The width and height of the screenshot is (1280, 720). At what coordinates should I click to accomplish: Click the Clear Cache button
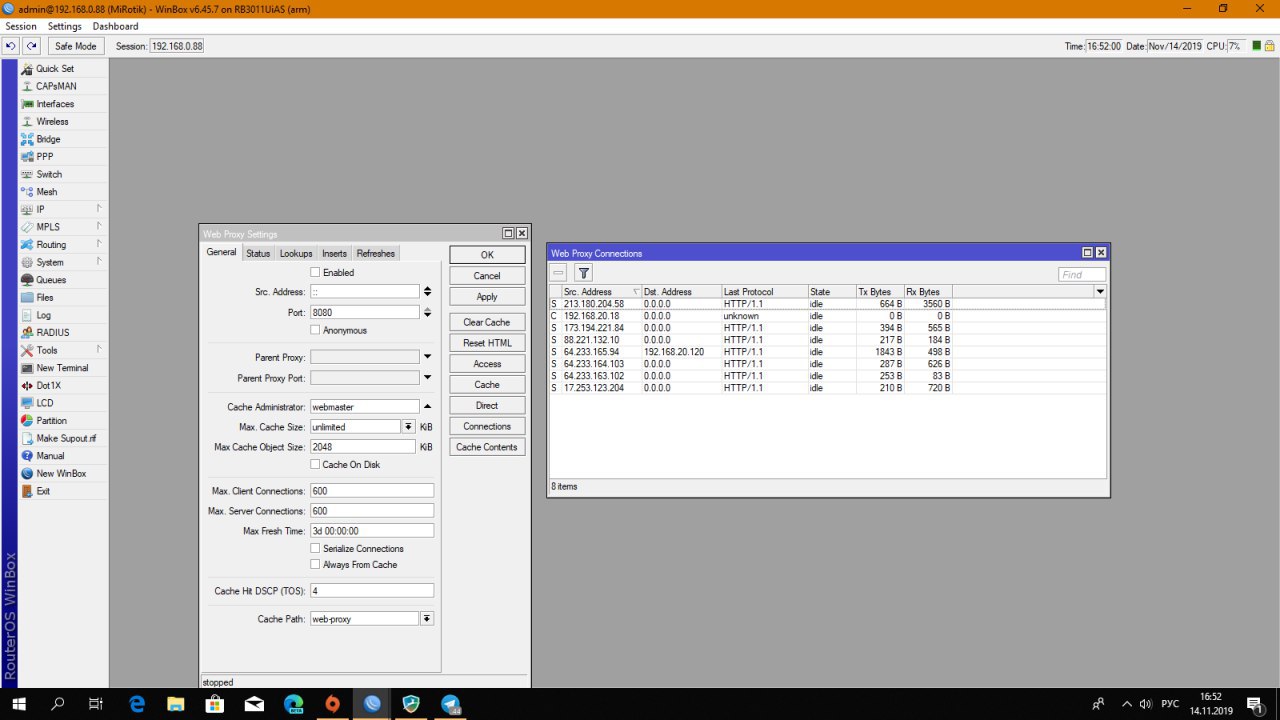[487, 322]
